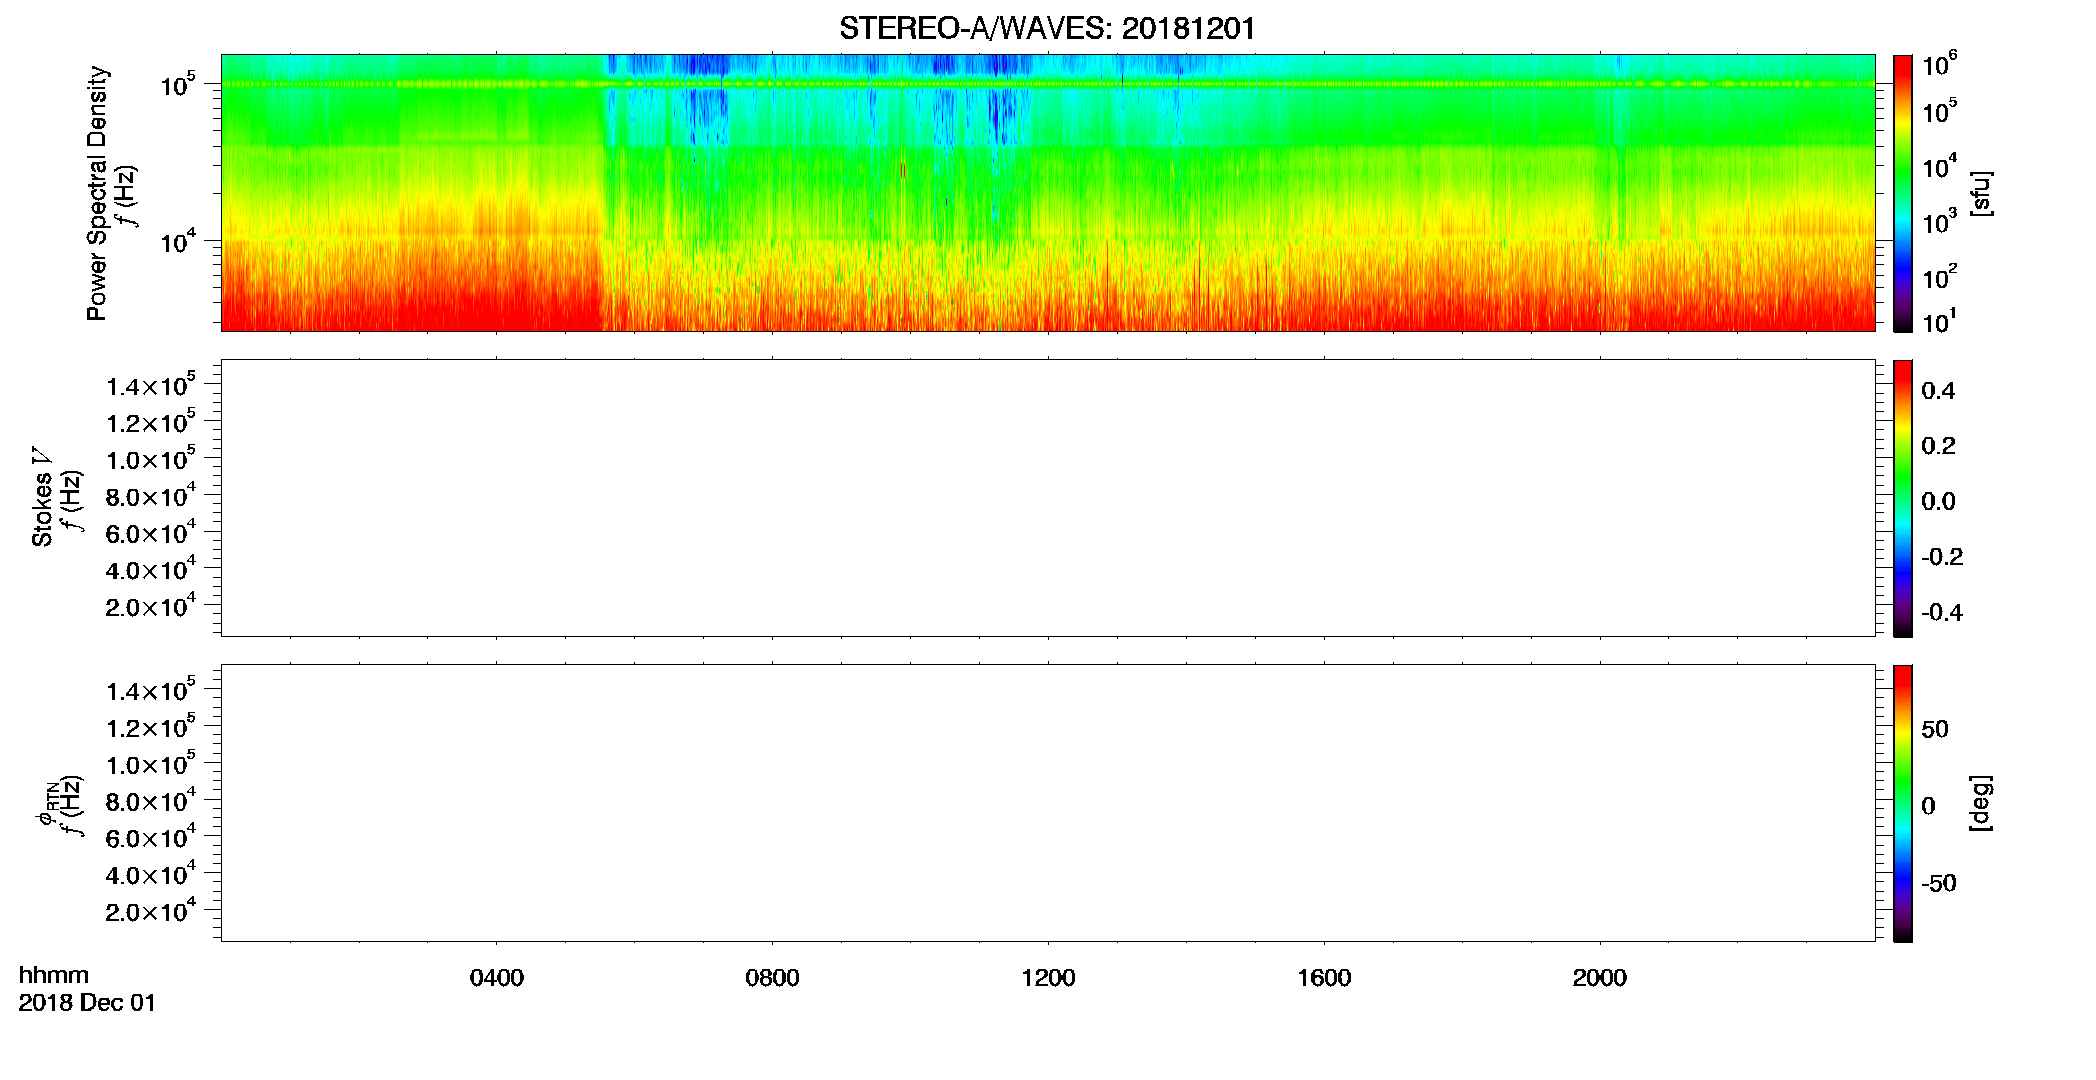This screenshot has height=1080, width=2096.
Task: Click the 1.0×10^5 tick in phi RTN panel
Action: coord(151,762)
